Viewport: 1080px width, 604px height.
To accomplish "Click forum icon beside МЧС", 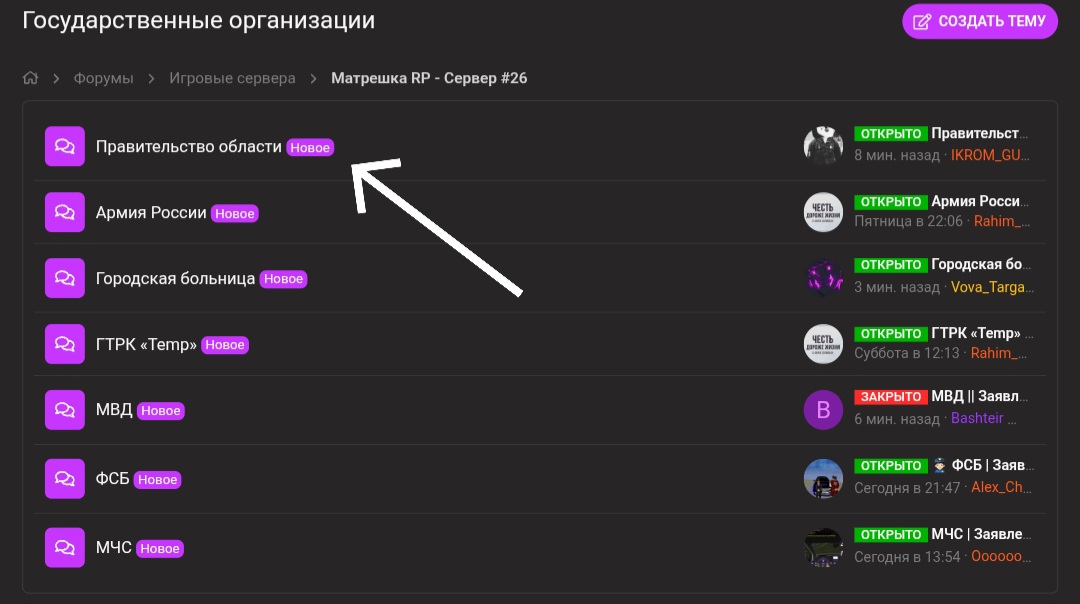I will click(x=65, y=548).
